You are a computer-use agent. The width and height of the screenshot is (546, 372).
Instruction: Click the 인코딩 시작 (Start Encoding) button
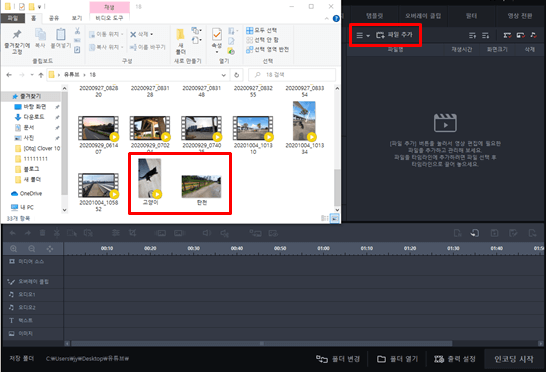[x=514, y=359]
